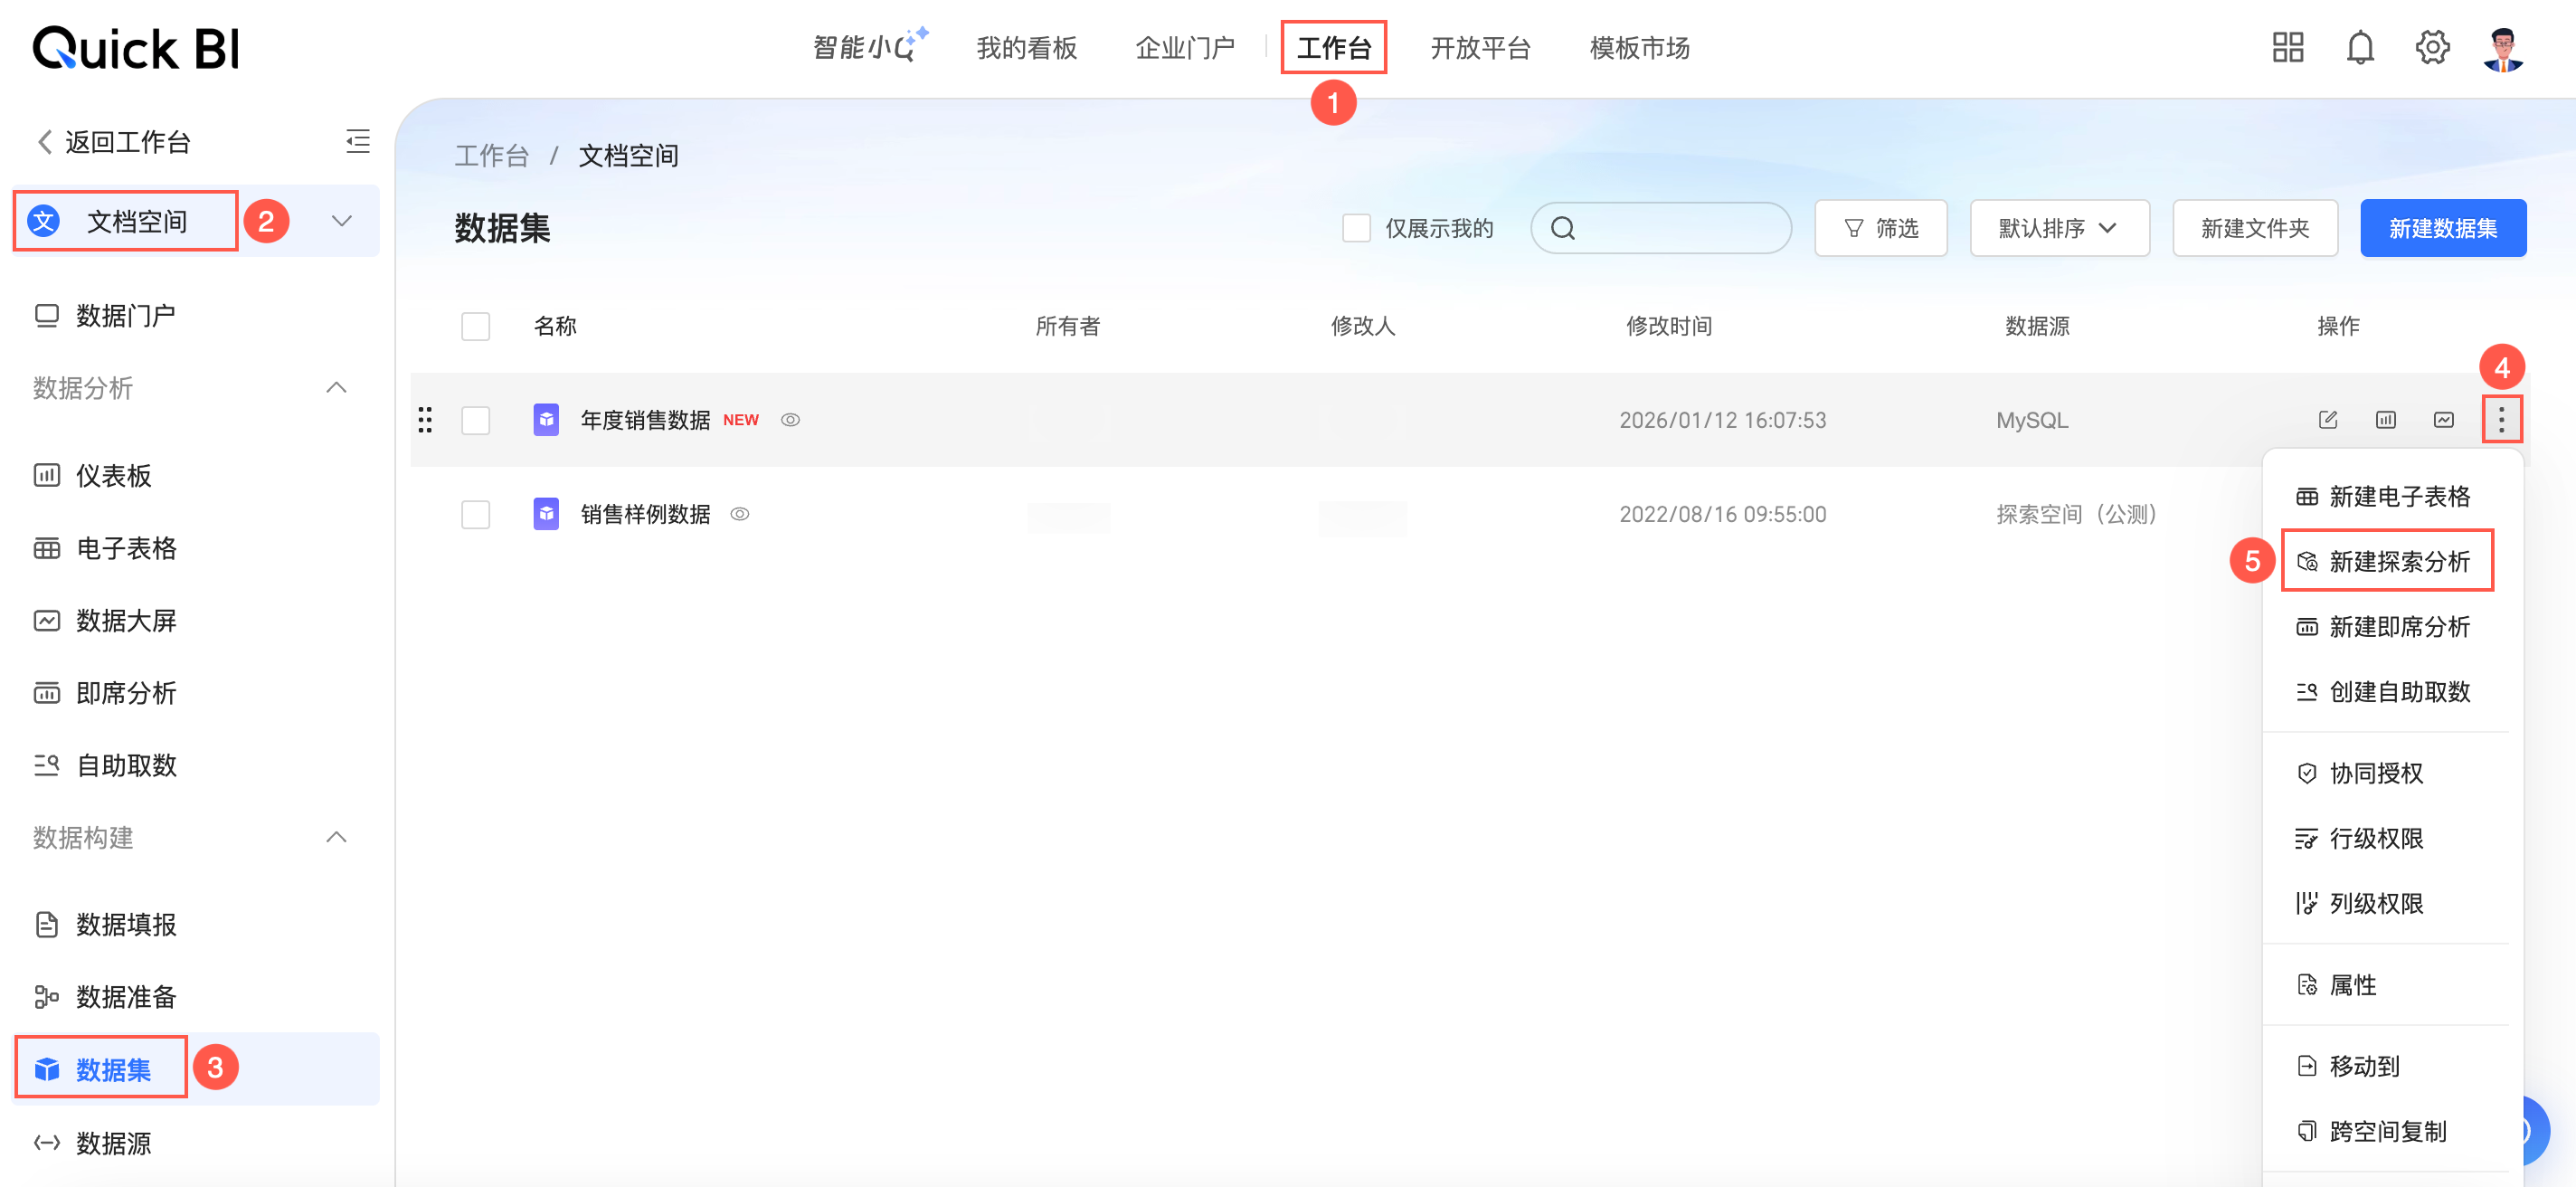Image resolution: width=2576 pixels, height=1187 pixels.
Task: Select 新建探索分析 from context menu
Action: coord(2397,562)
